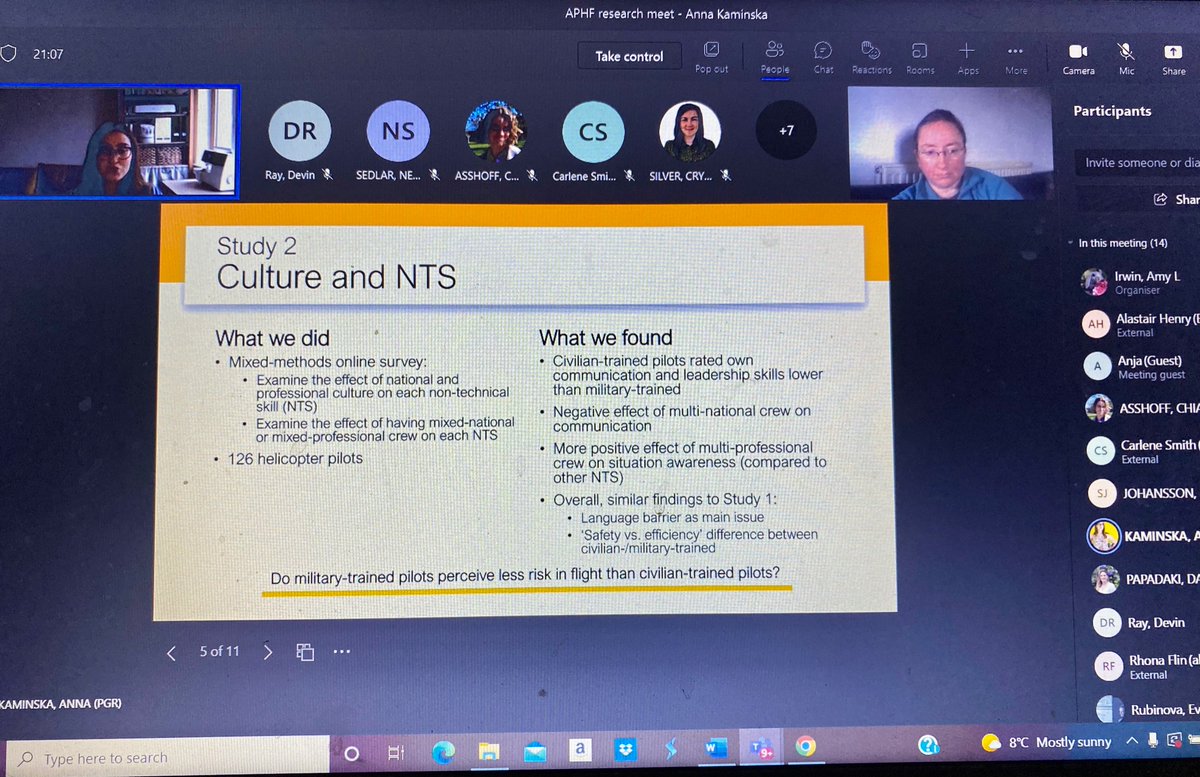
Task: Open Microsoft Edge from the taskbar
Action: 443,750
